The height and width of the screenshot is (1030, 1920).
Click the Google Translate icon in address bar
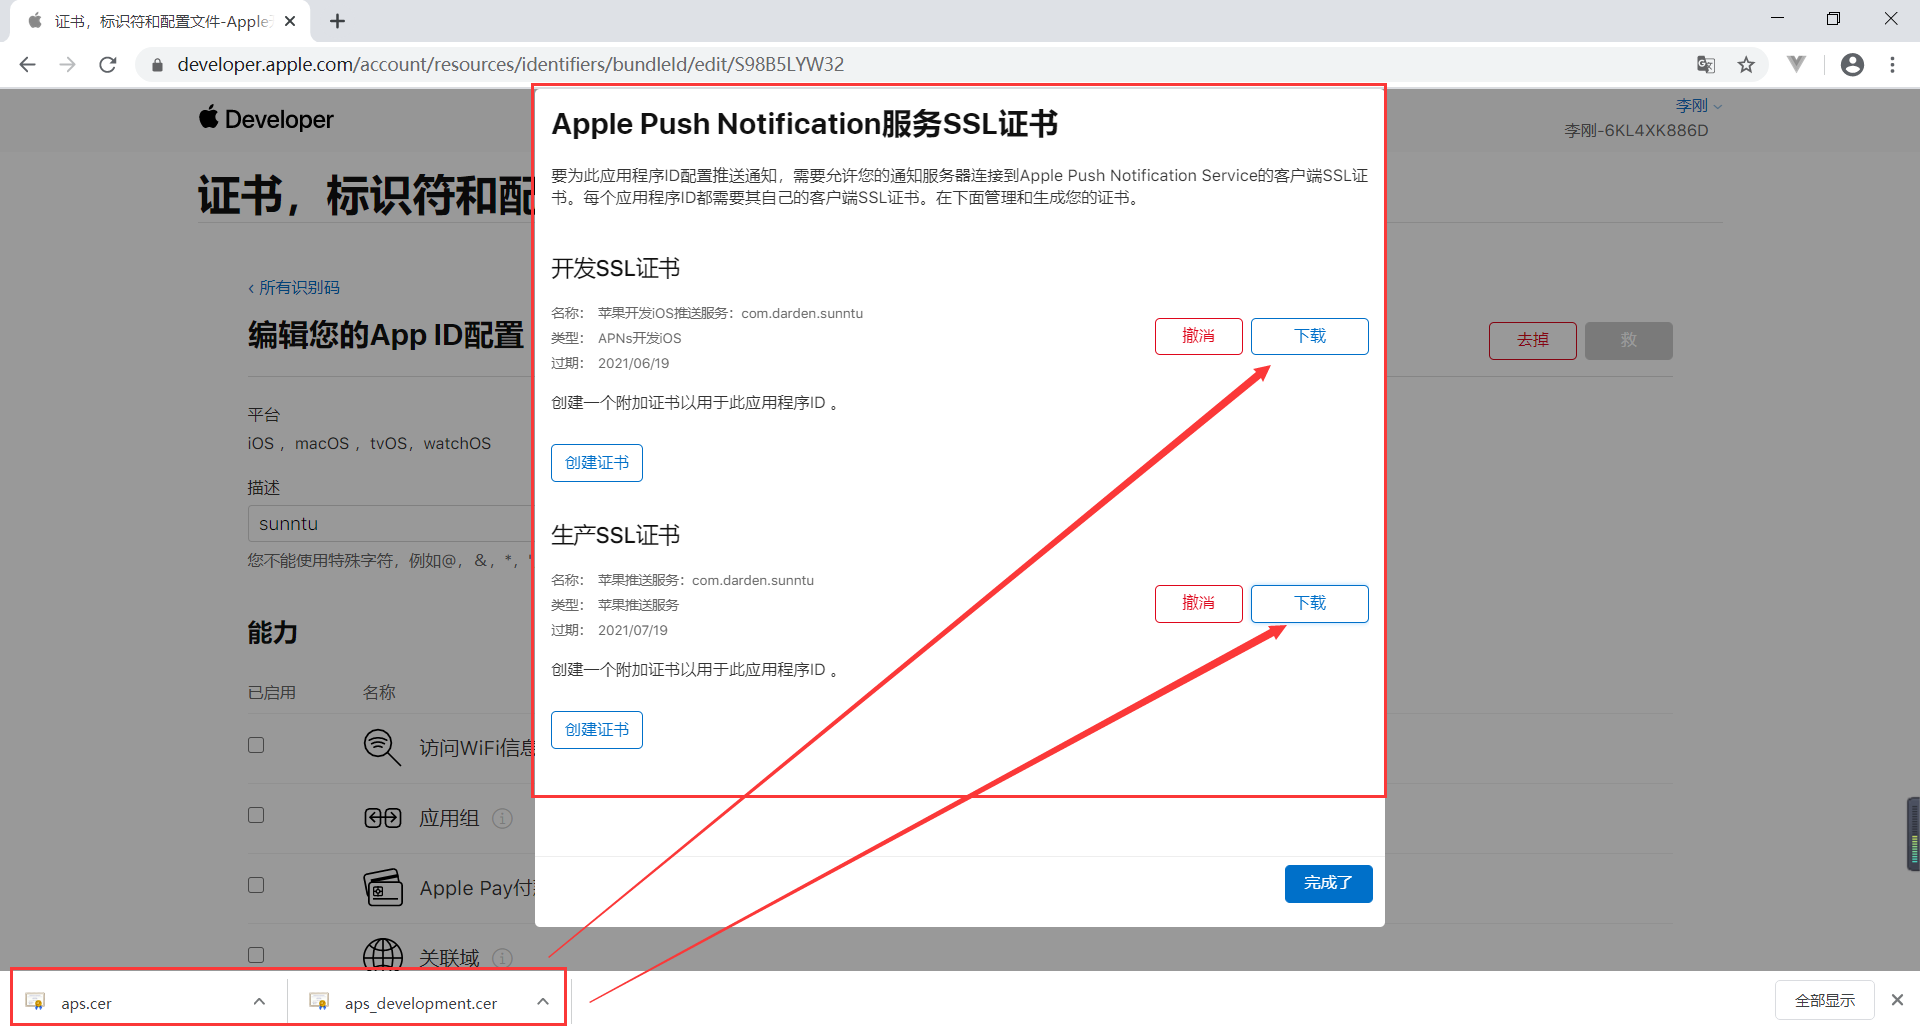[x=1706, y=65]
